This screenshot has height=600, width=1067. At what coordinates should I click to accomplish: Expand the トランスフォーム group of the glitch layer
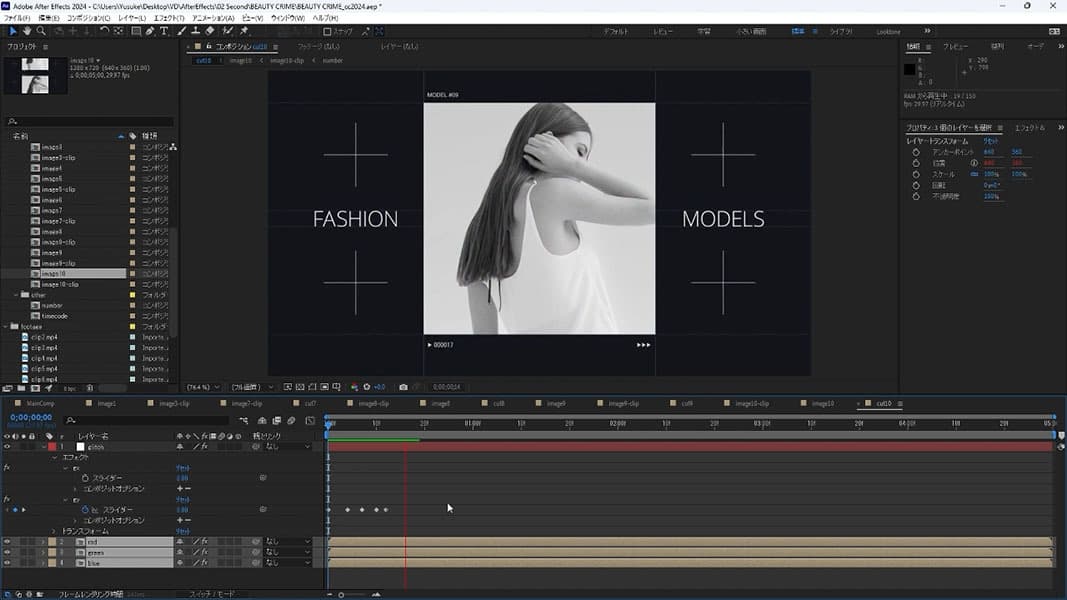[54, 531]
